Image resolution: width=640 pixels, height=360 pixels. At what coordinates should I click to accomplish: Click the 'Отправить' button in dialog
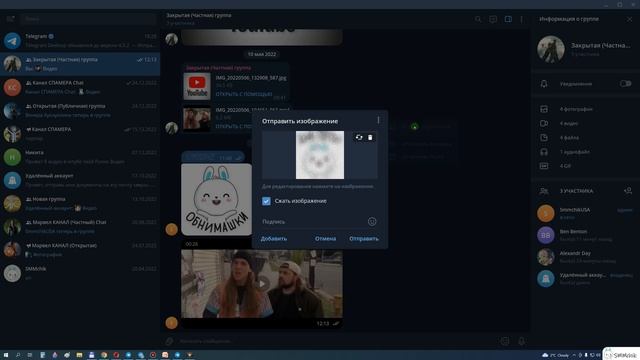pyautogui.click(x=364, y=238)
